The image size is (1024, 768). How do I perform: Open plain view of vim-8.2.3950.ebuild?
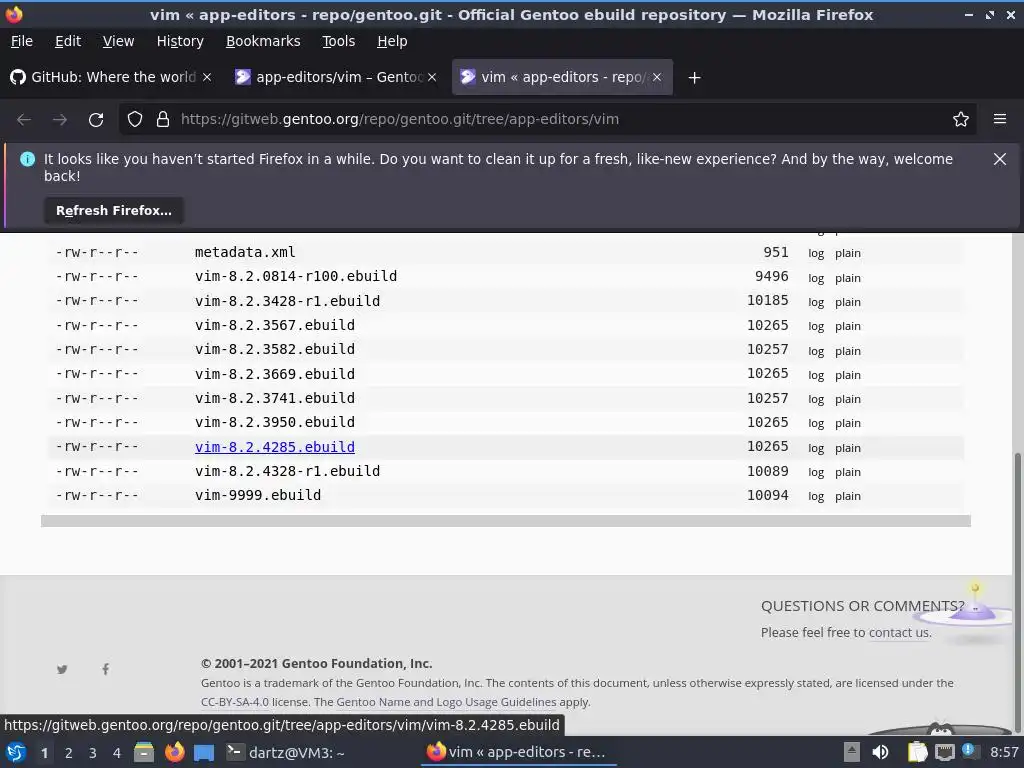[x=848, y=423]
